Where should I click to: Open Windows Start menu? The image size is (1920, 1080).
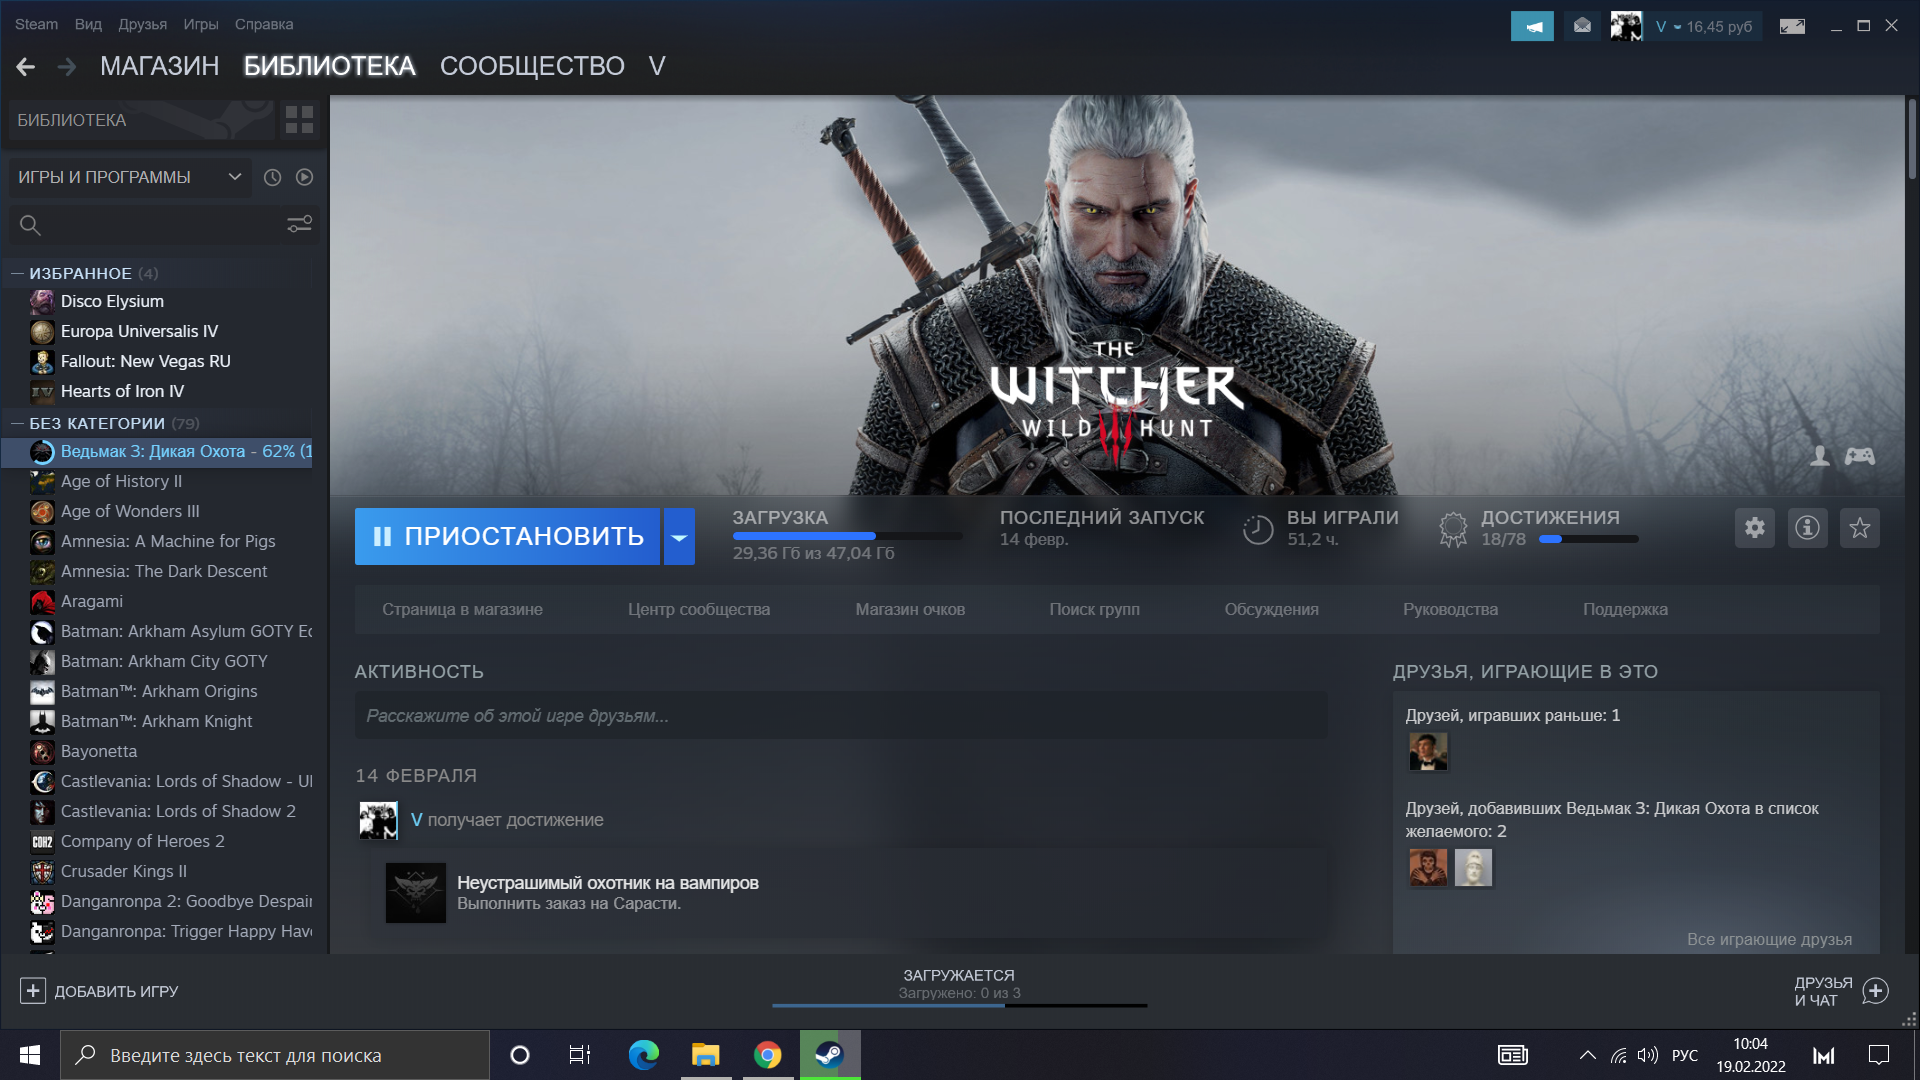(x=30, y=1055)
